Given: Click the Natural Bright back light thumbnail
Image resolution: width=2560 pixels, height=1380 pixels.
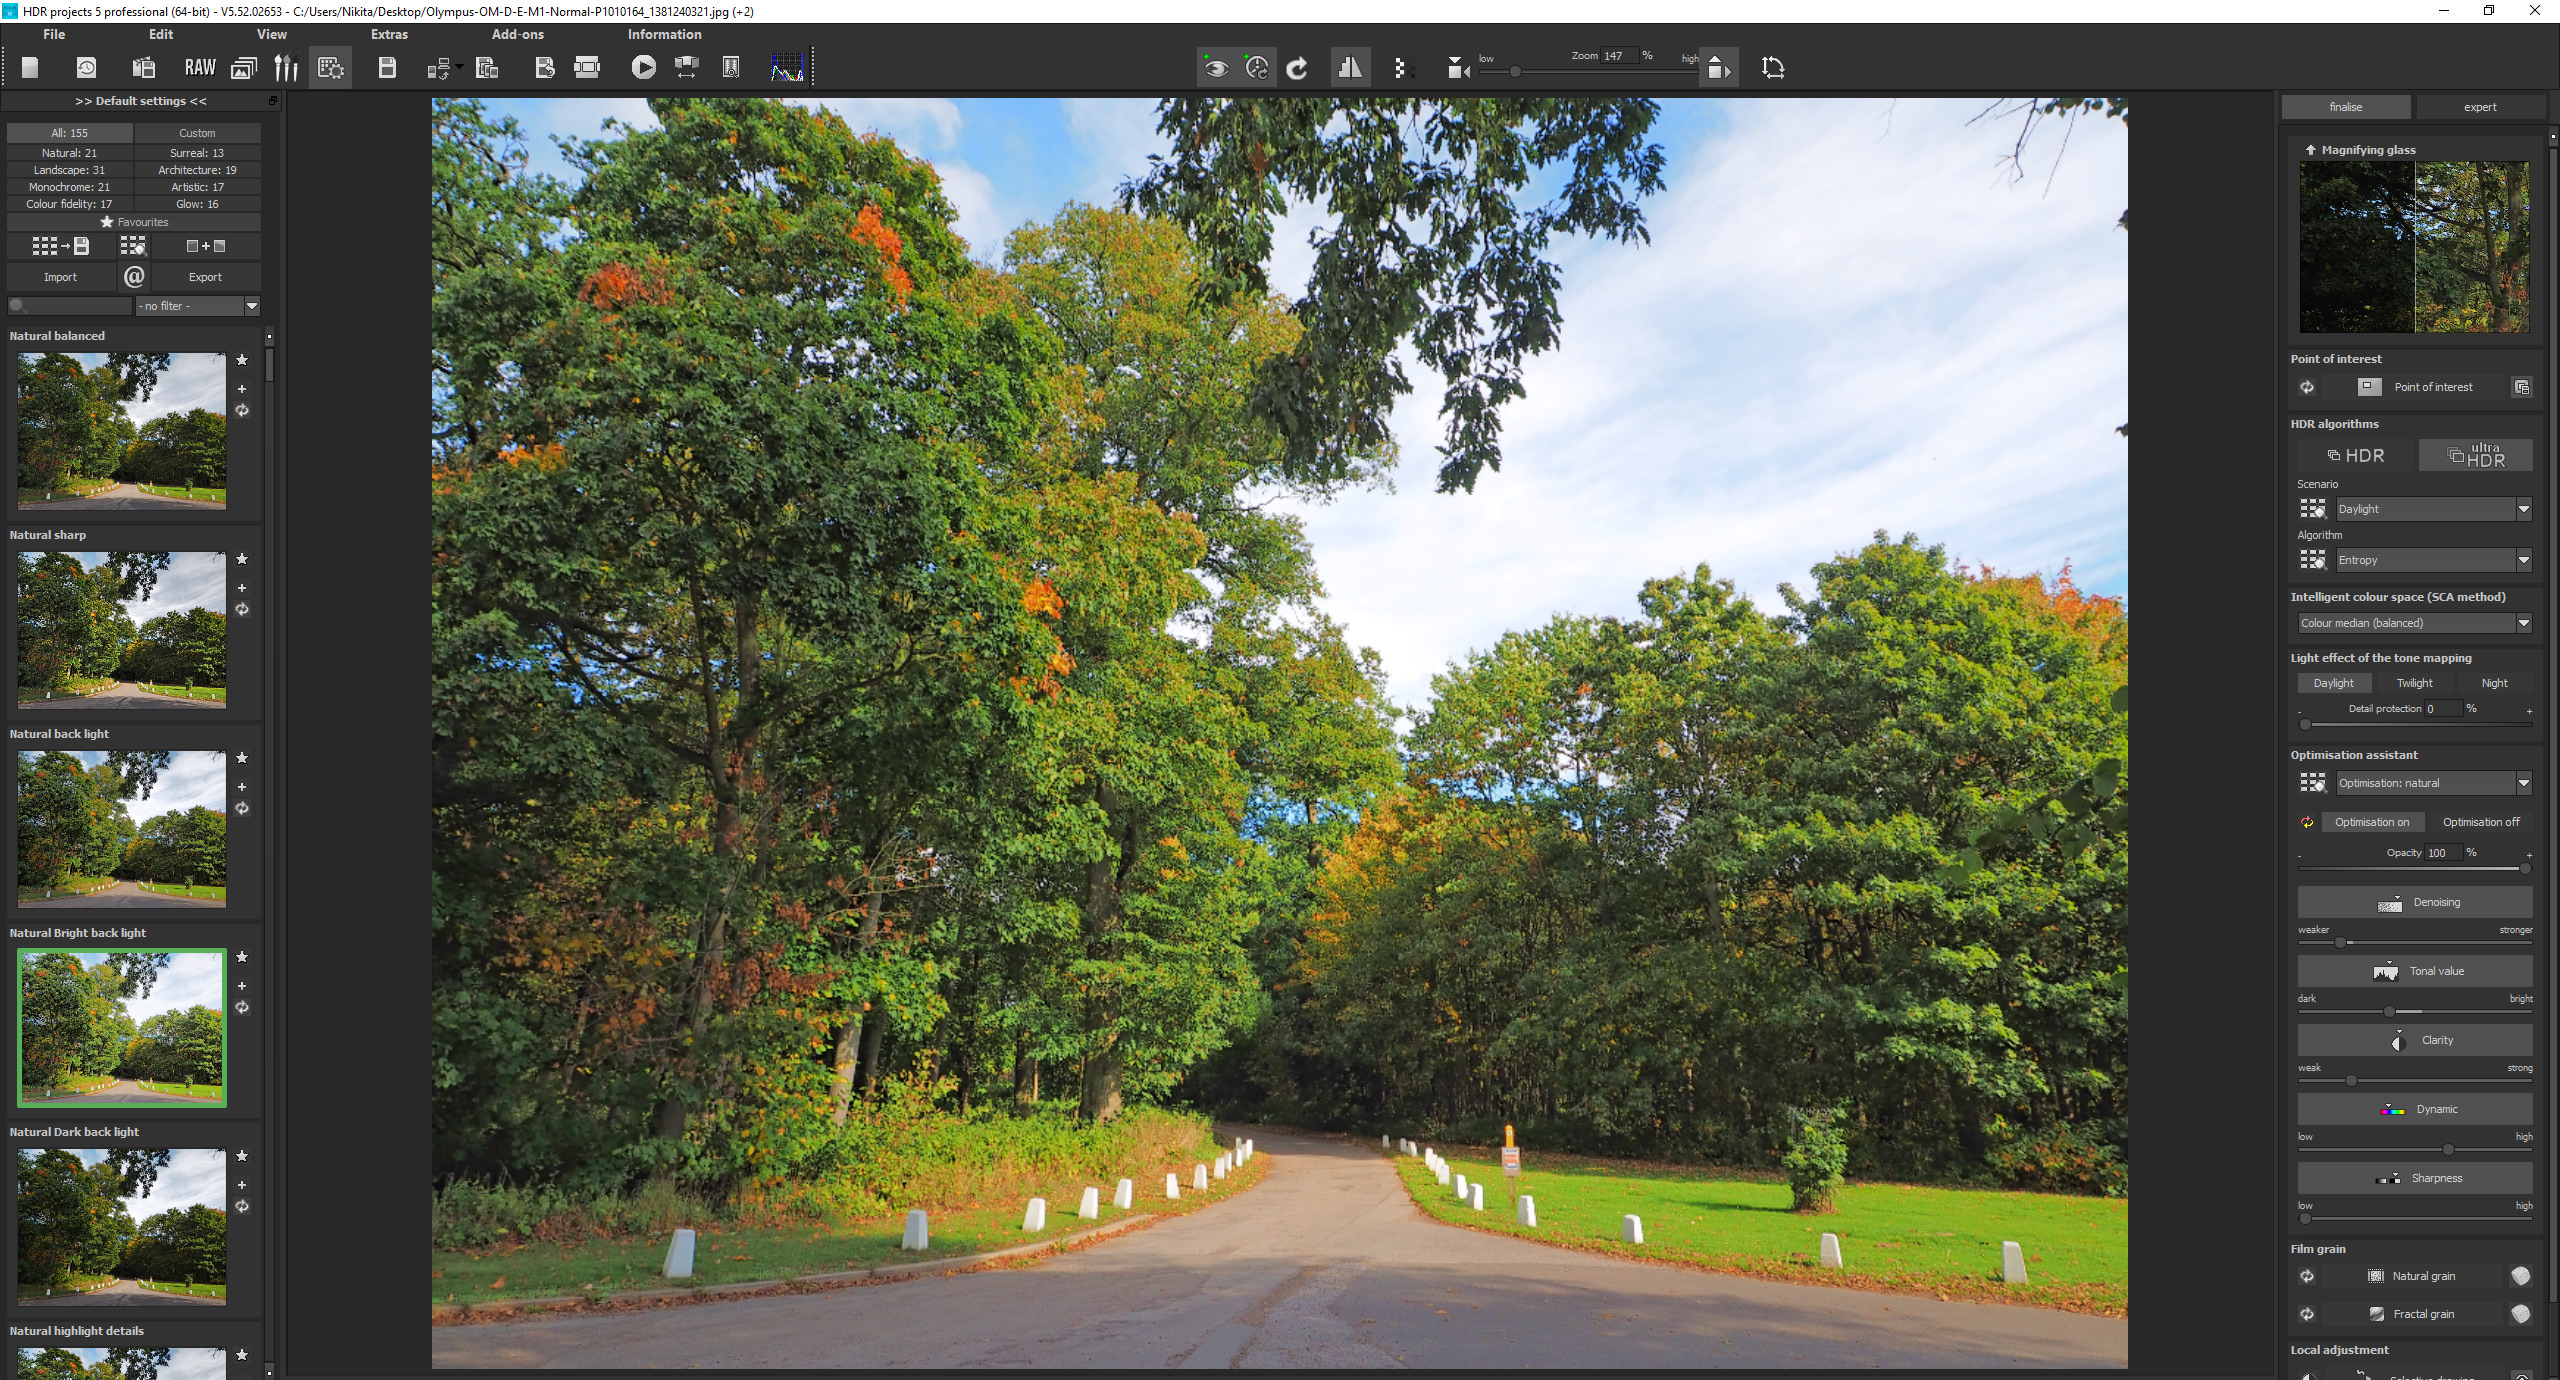Looking at the screenshot, I should [x=121, y=1023].
